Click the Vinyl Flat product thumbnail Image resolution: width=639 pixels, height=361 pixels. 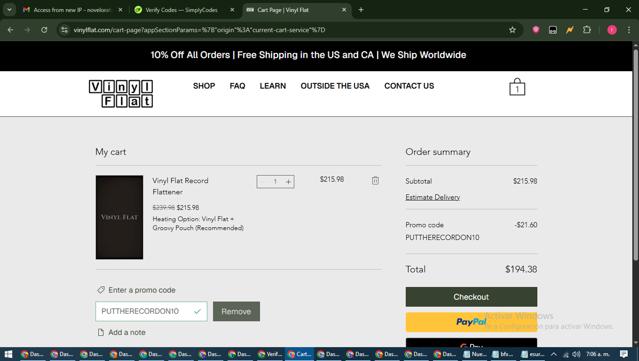pos(119,217)
